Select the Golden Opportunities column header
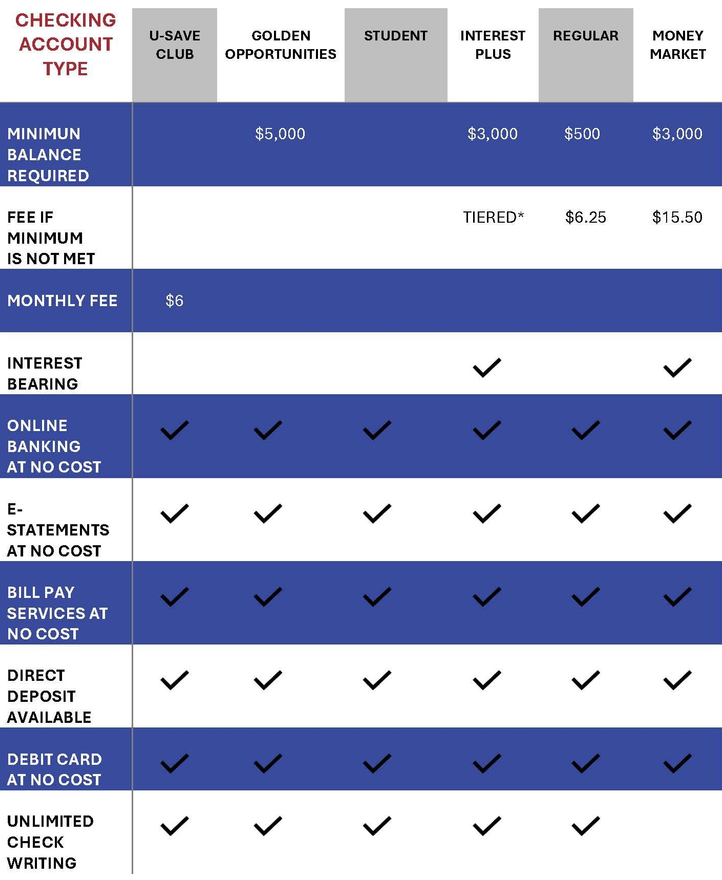The image size is (722, 880). pos(281,45)
